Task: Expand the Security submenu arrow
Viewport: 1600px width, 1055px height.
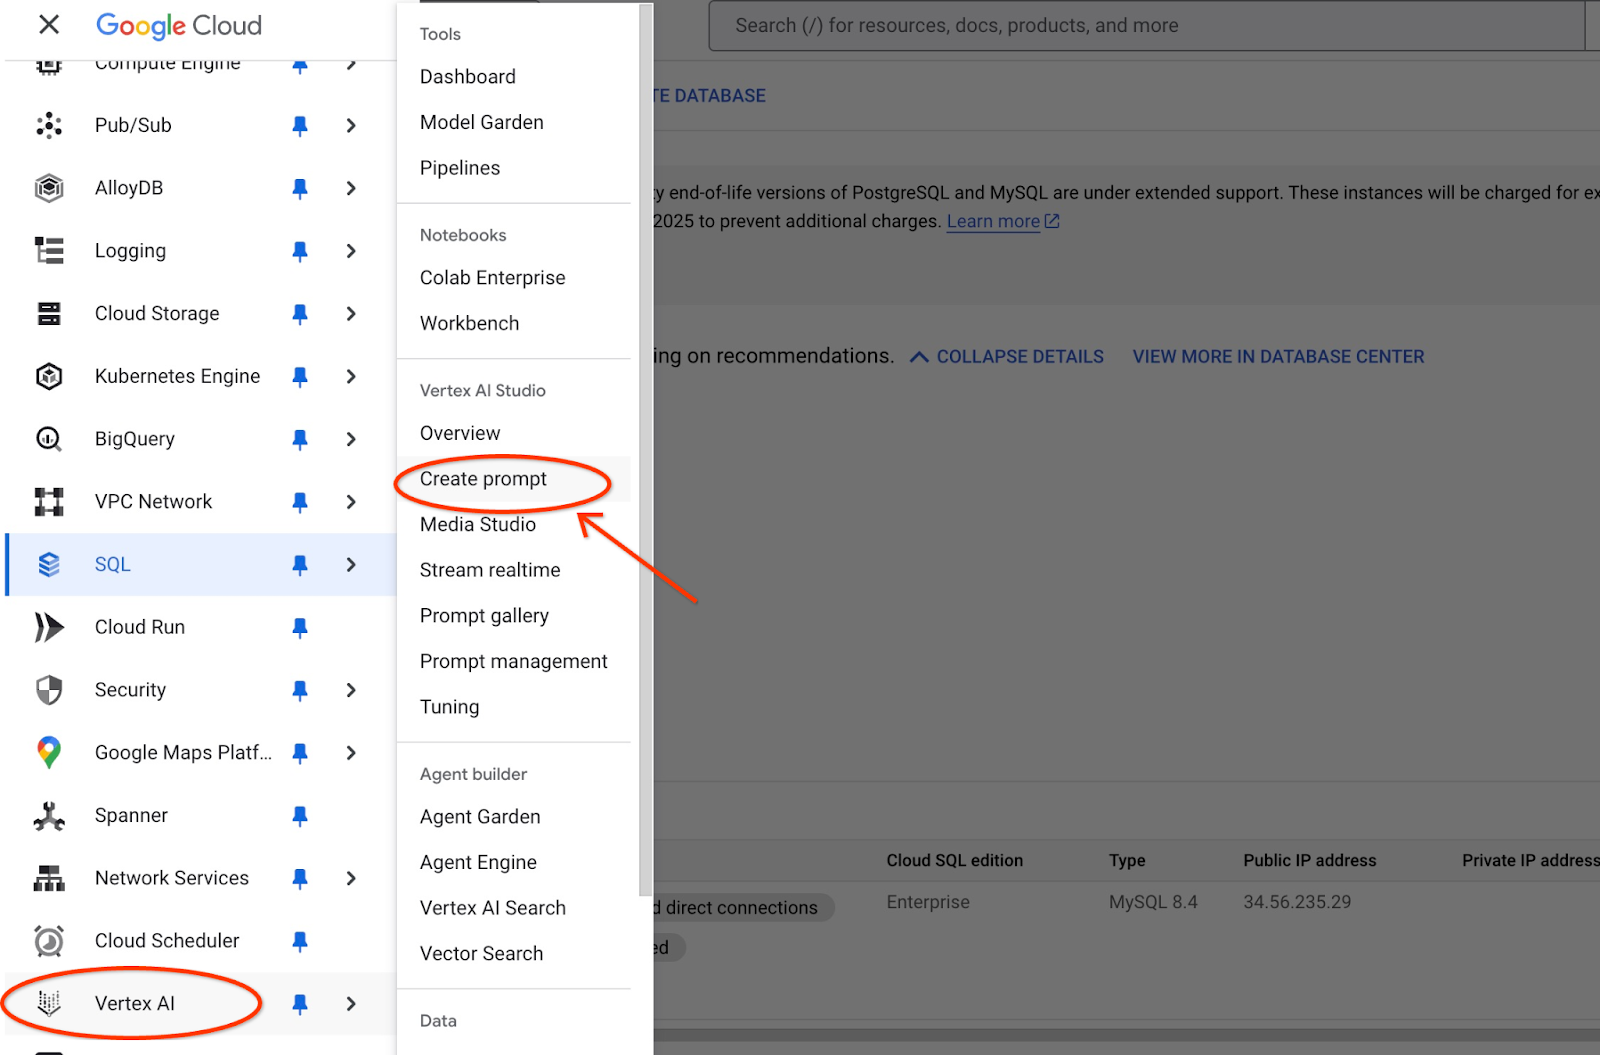Action: pos(351,690)
